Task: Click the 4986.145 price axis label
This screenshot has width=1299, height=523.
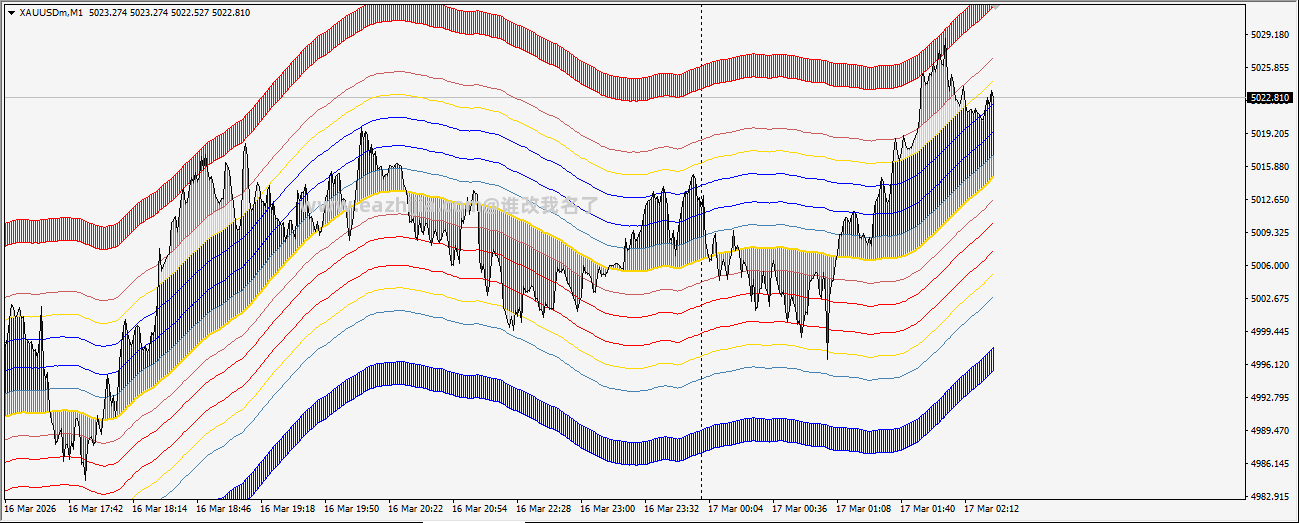Action: pos(1268,464)
